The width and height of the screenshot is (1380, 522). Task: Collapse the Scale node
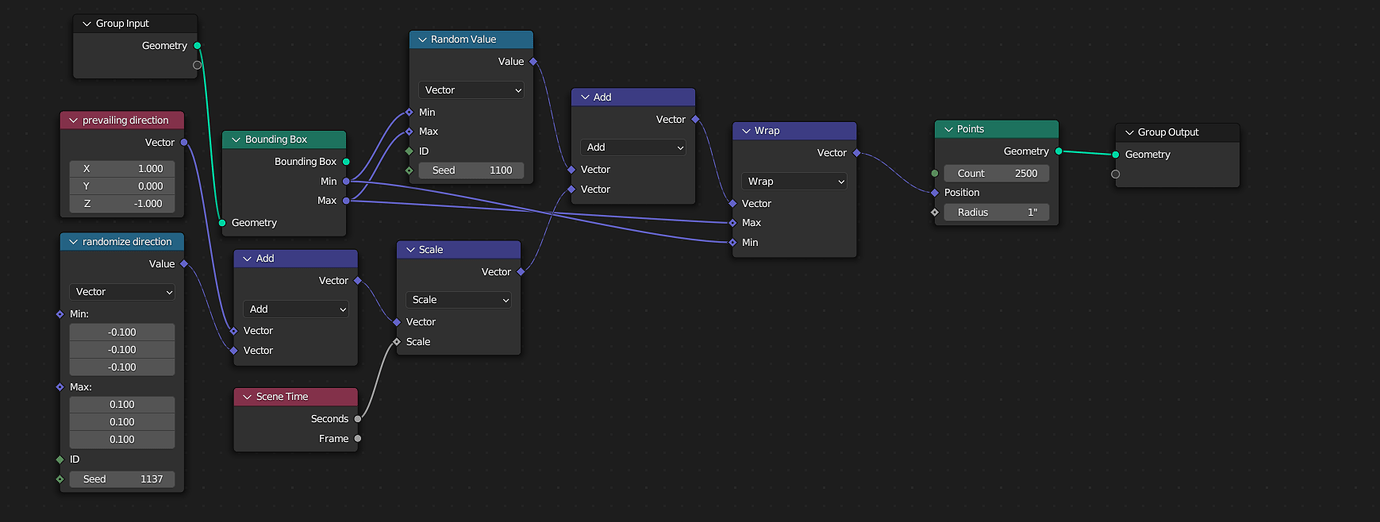coord(409,249)
